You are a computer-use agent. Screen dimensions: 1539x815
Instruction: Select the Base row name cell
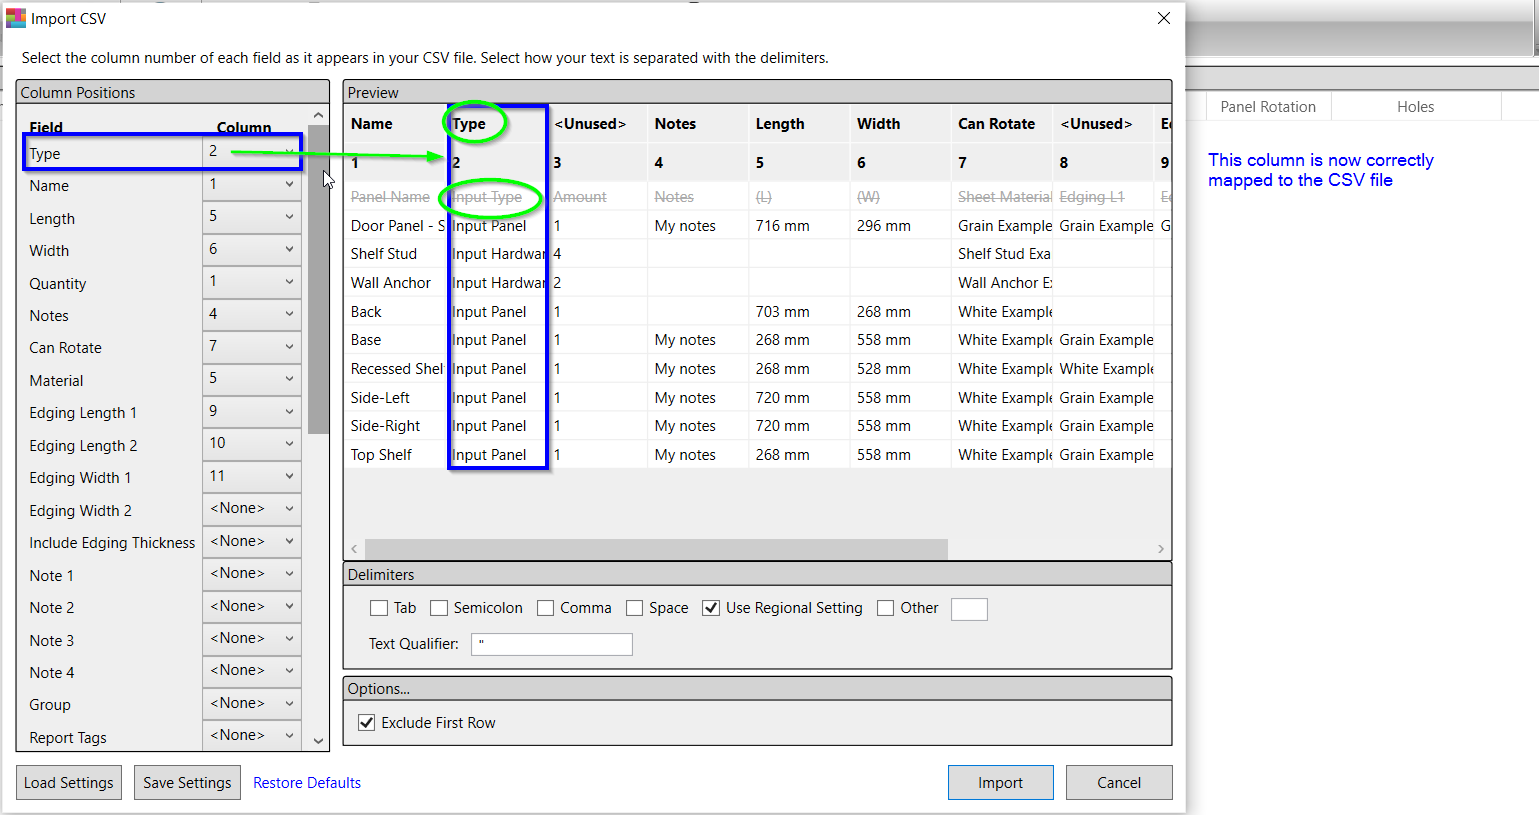396,340
